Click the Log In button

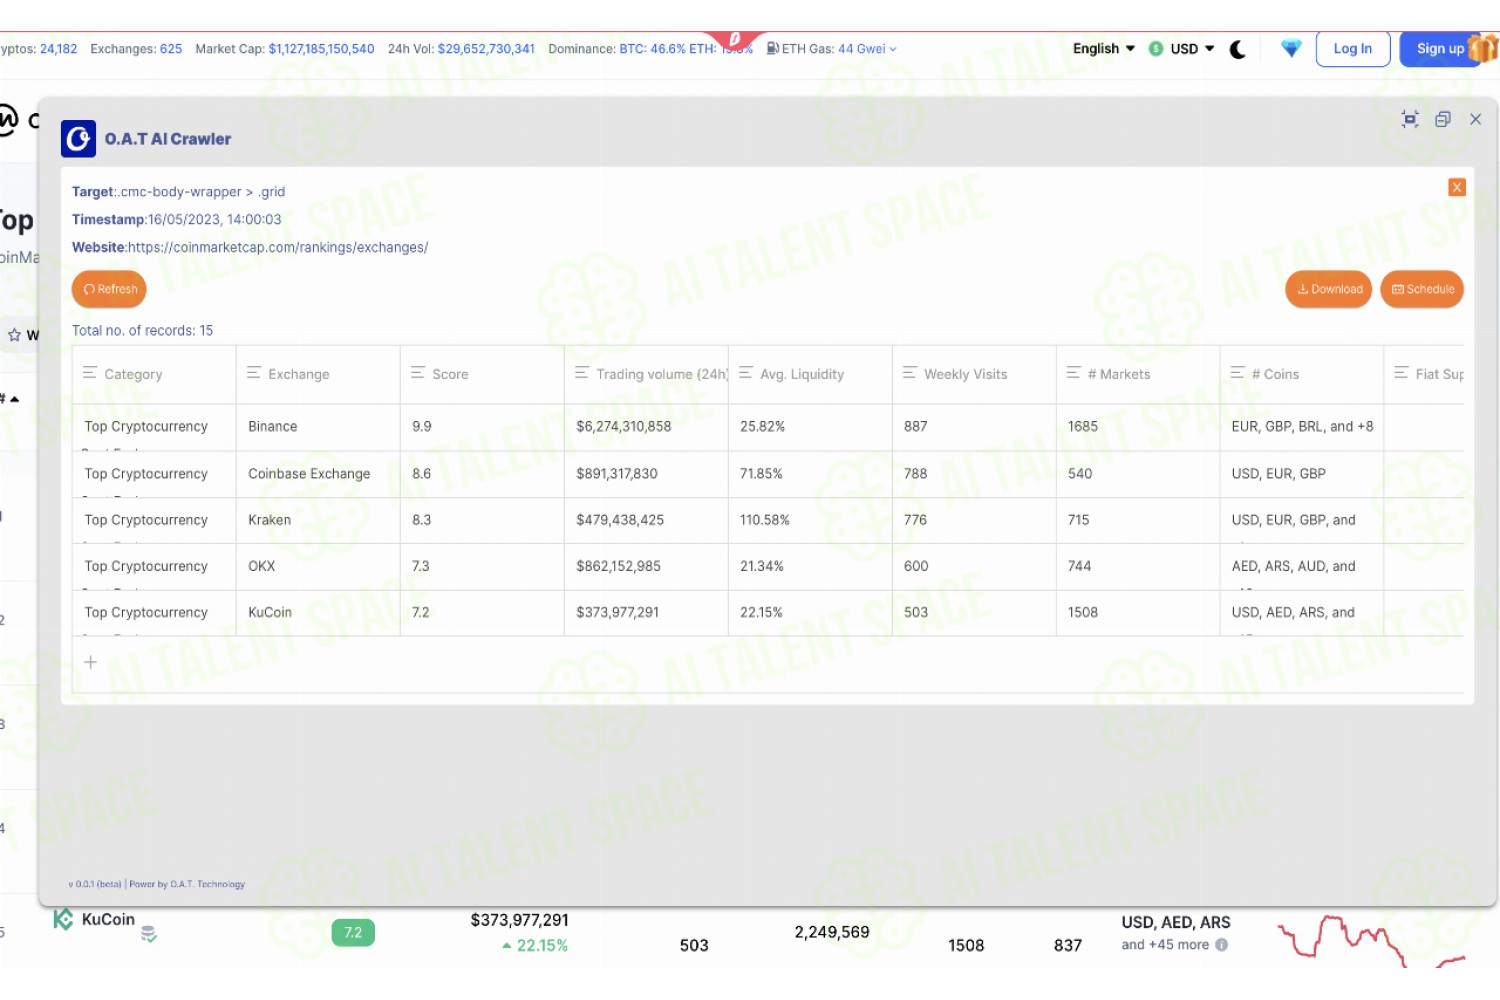tap(1353, 48)
